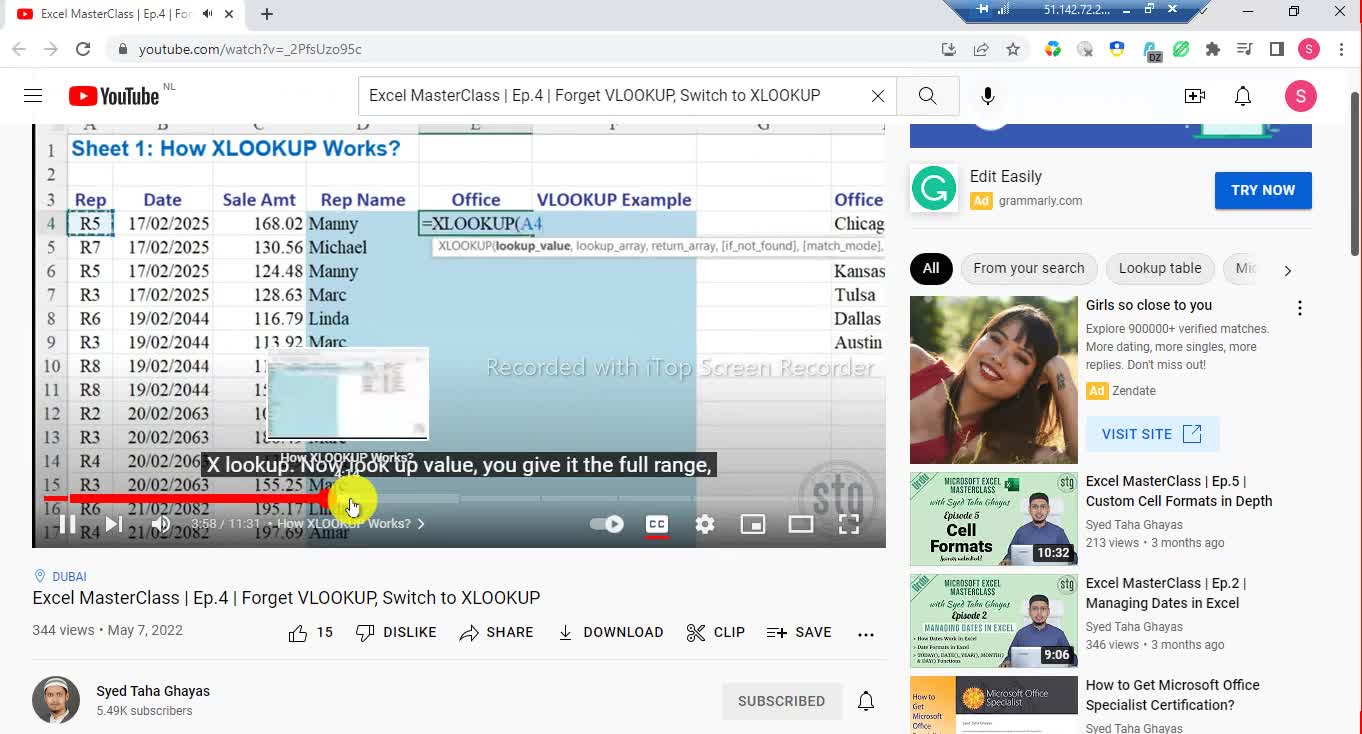This screenshot has height=734, width=1362.
Task: Open the Create video icon
Action: 1194,96
